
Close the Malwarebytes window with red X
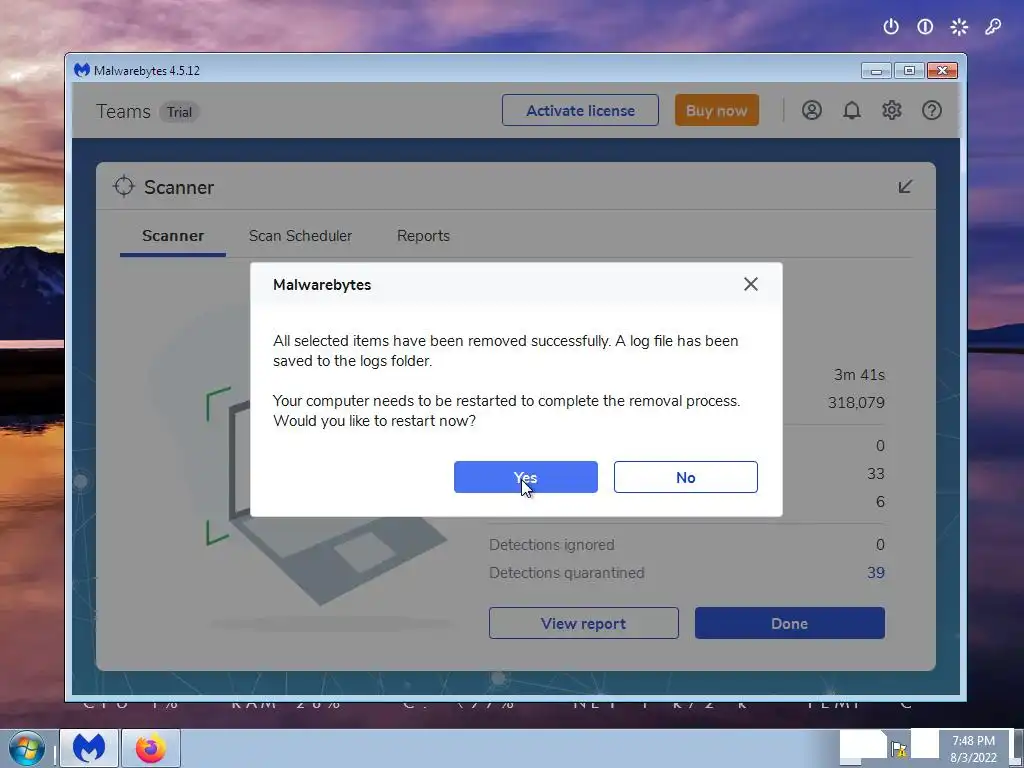tap(942, 71)
